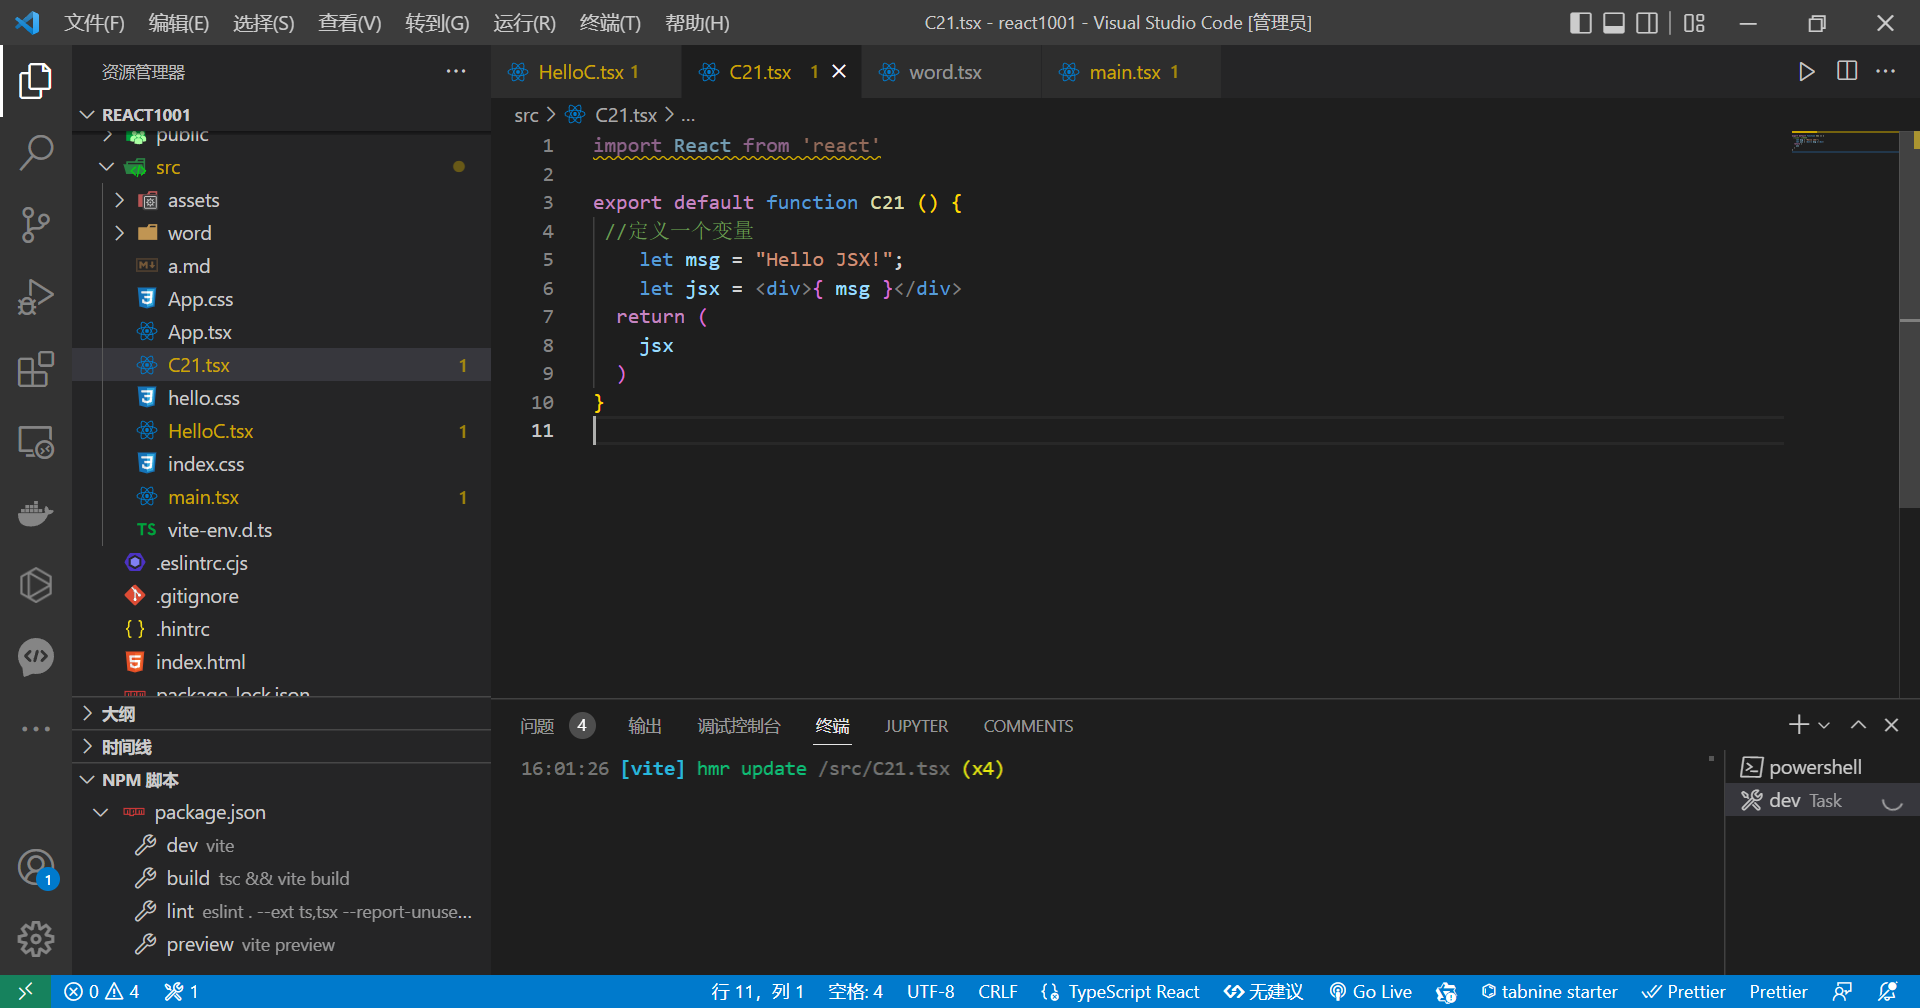This screenshot has width=1920, height=1008.
Task: Create a new terminal with plus icon
Action: pos(1798,725)
